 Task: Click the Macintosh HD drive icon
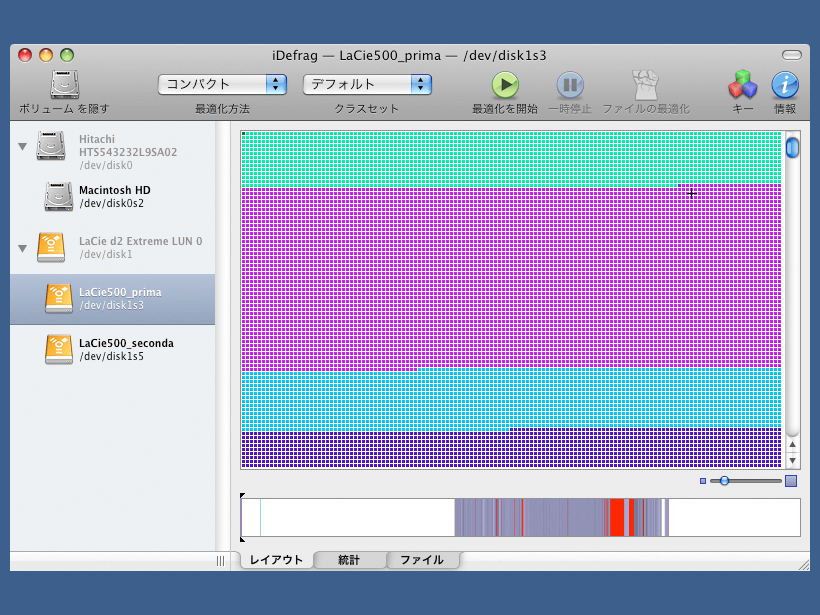59,197
